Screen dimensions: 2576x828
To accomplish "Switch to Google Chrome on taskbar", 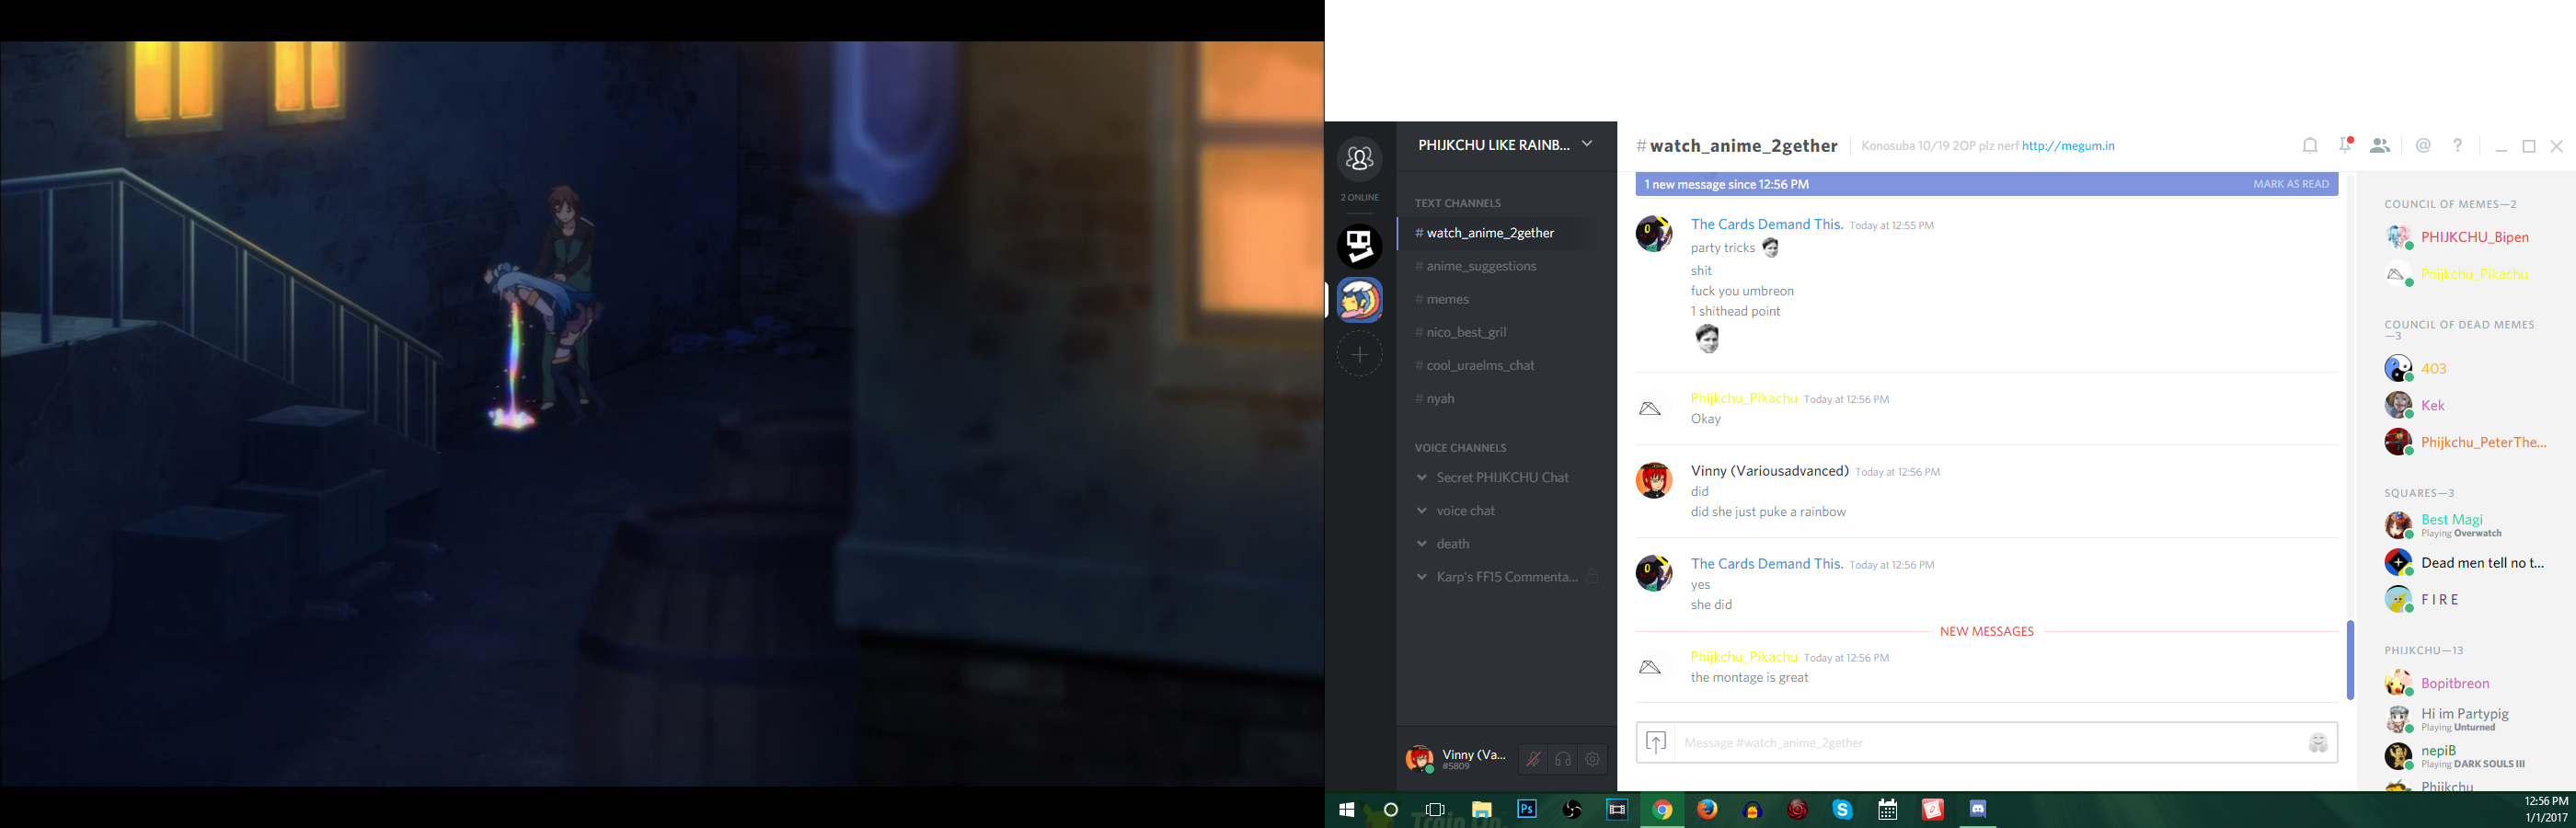I will point(1662,810).
